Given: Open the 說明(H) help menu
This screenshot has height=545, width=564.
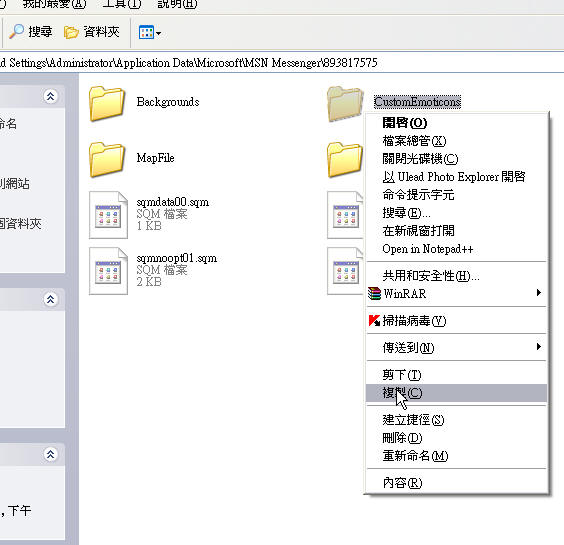Looking at the screenshot, I should click(x=177, y=4).
